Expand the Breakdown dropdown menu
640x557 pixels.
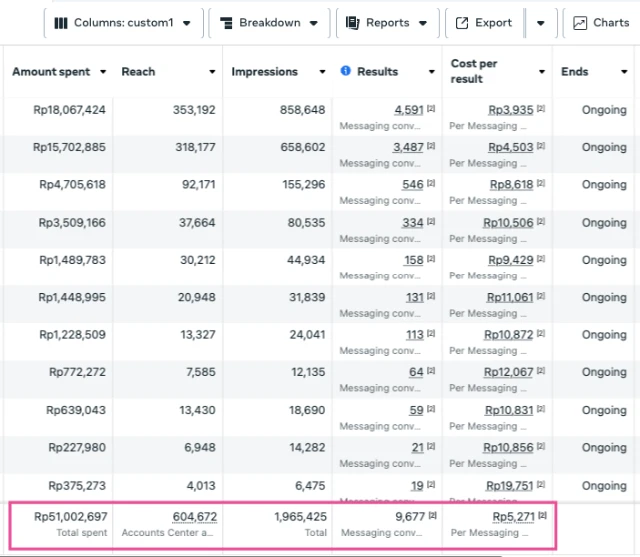tap(314, 23)
